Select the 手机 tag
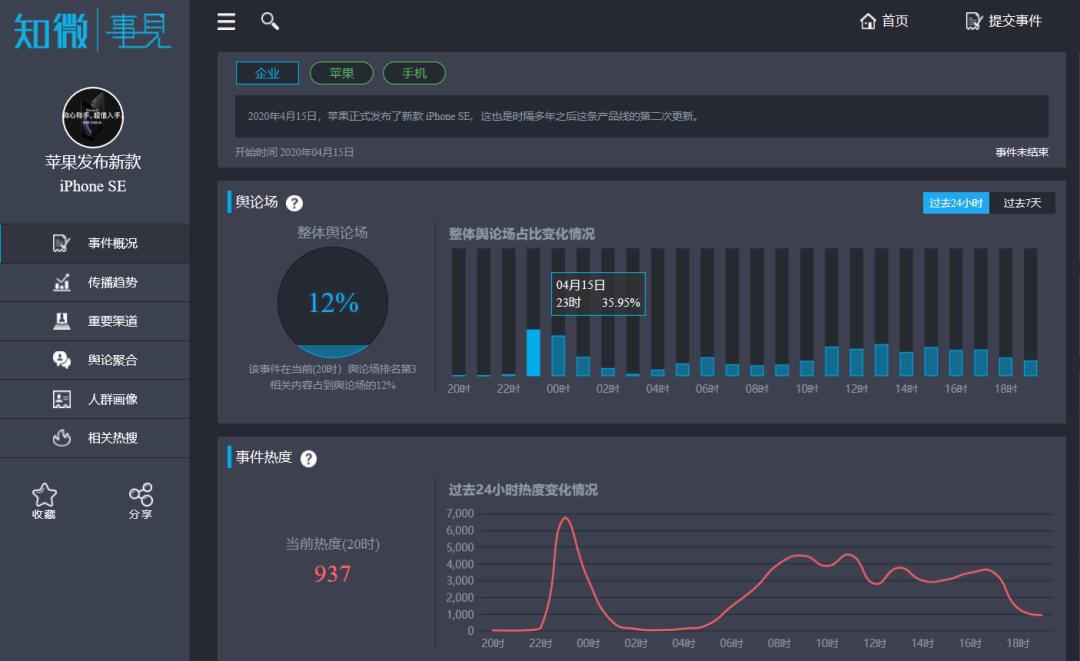This screenshot has height=661, width=1080. tap(414, 73)
